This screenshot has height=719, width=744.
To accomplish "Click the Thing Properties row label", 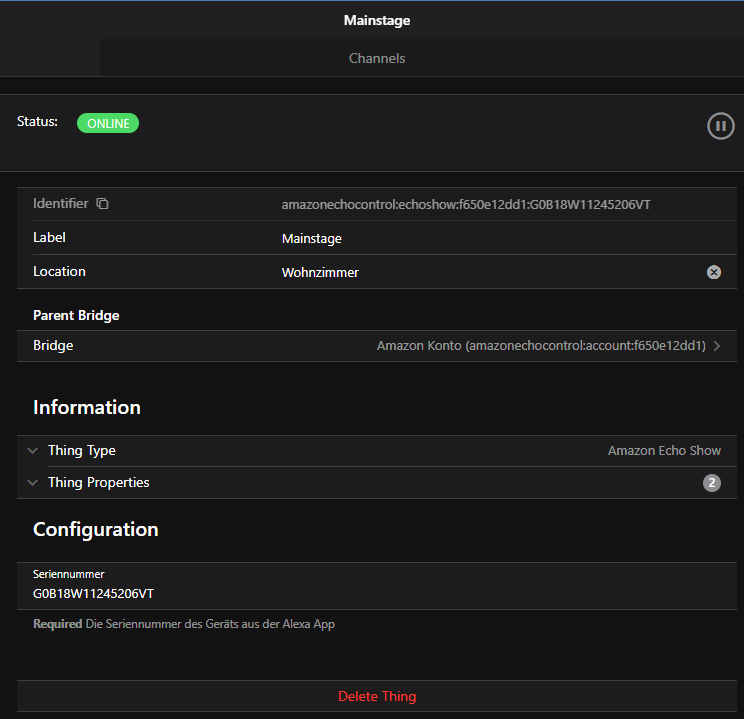I will click(x=98, y=483).
